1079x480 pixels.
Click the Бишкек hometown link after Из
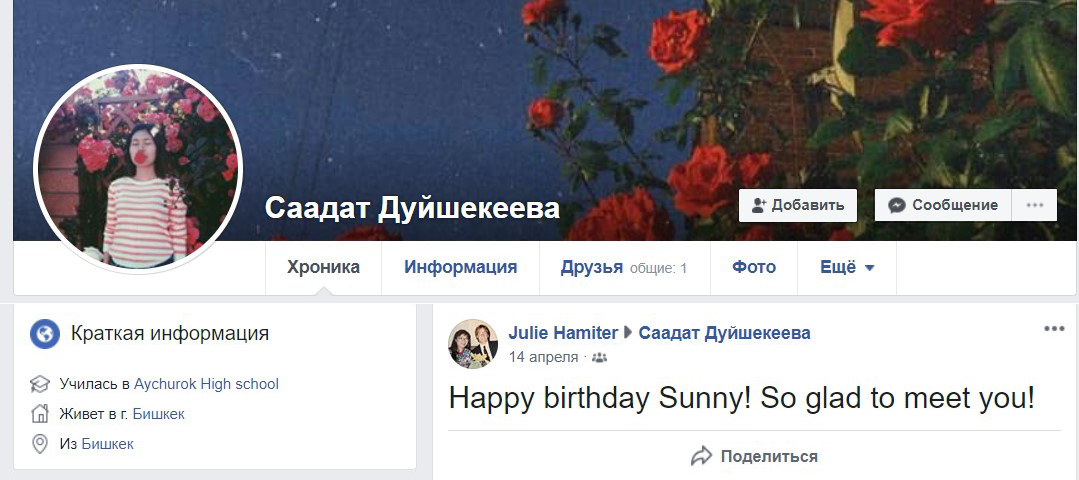point(107,444)
